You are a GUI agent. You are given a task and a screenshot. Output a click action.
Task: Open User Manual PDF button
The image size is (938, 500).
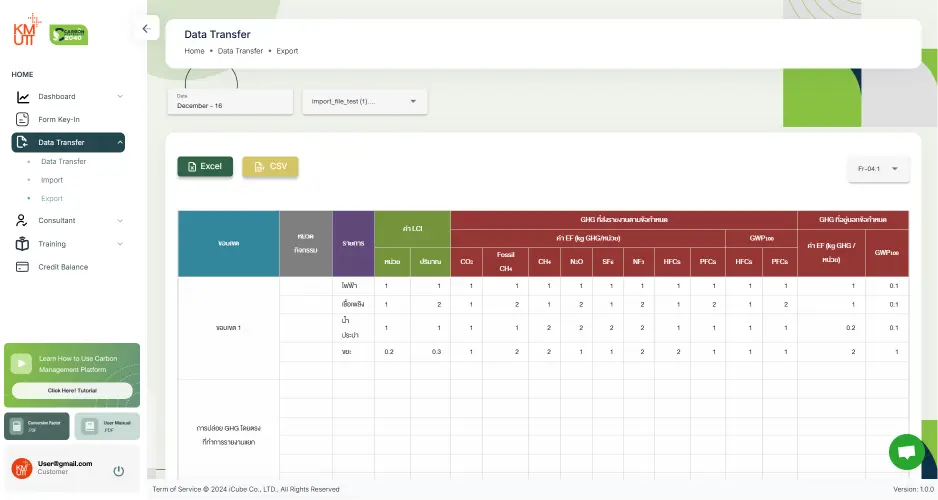[x=107, y=426]
